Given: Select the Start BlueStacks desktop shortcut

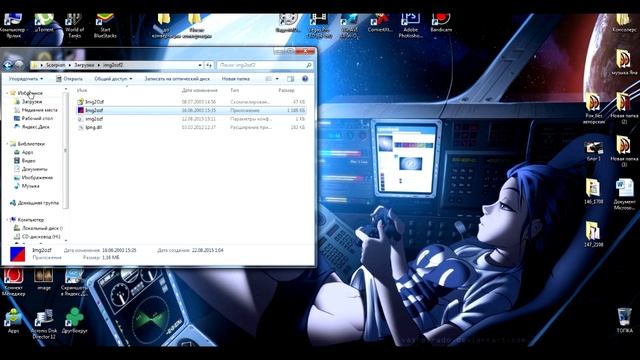Looking at the screenshot, I should (105, 25).
